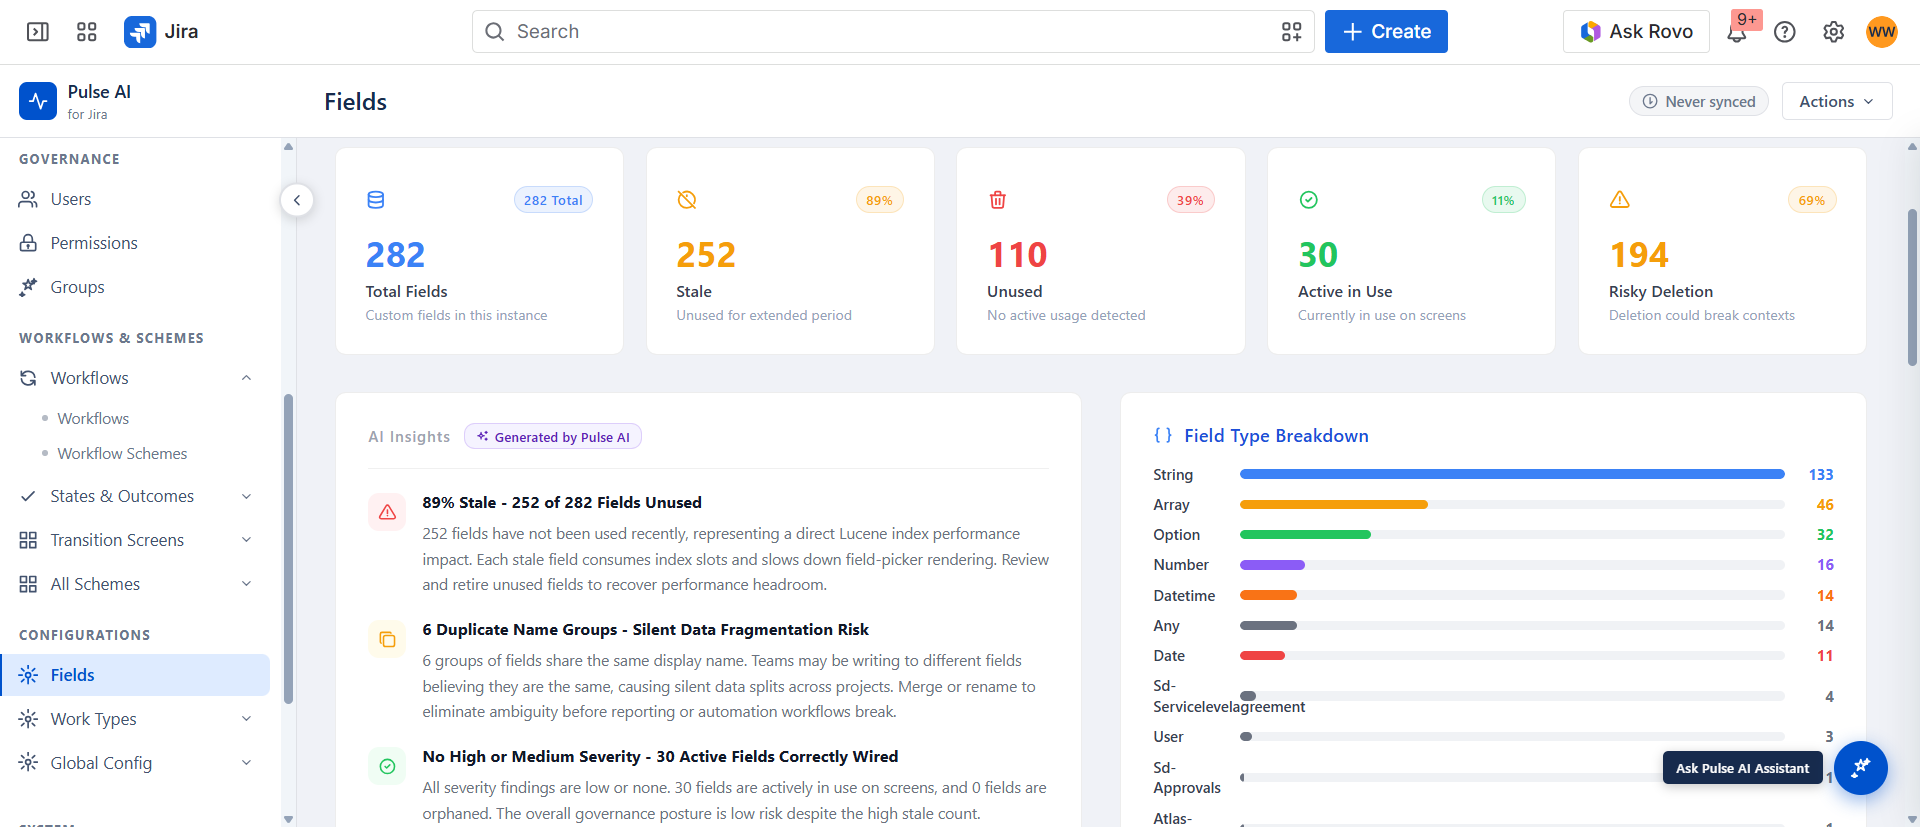Open the Ask Pulse AI Assistant floating button
The width and height of the screenshot is (1920, 827).
(1860, 768)
